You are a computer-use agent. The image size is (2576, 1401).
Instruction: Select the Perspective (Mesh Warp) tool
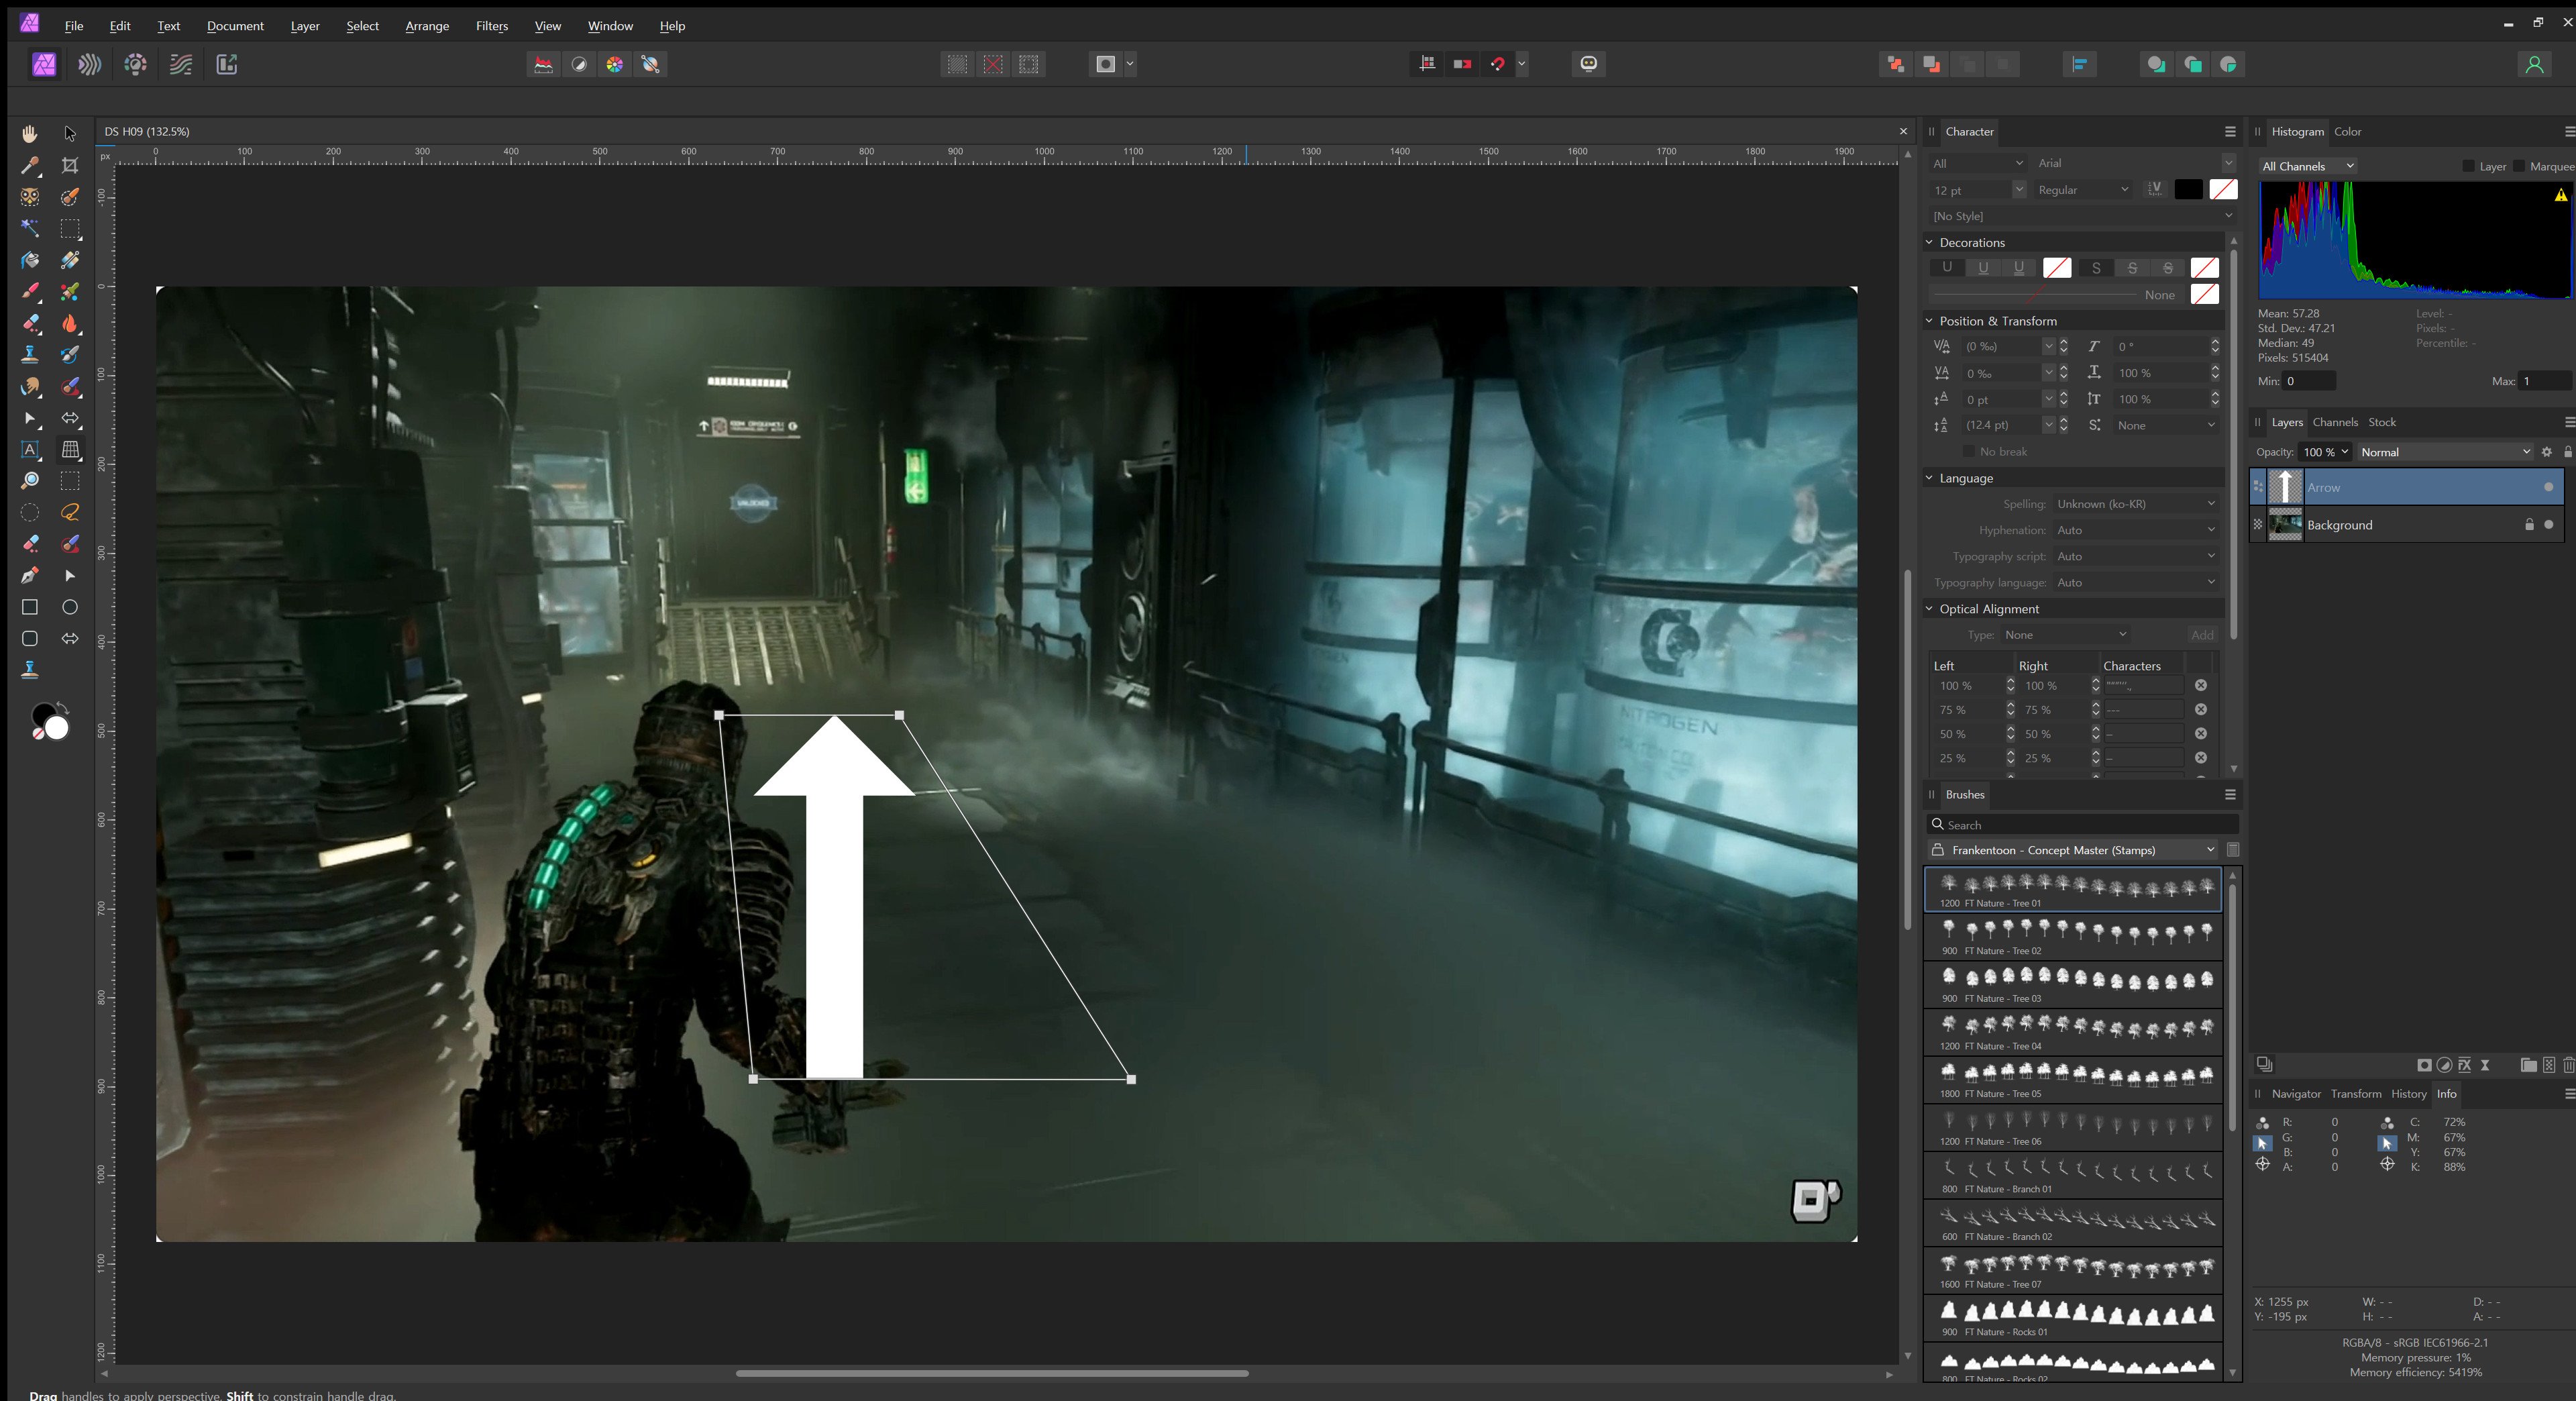point(70,450)
